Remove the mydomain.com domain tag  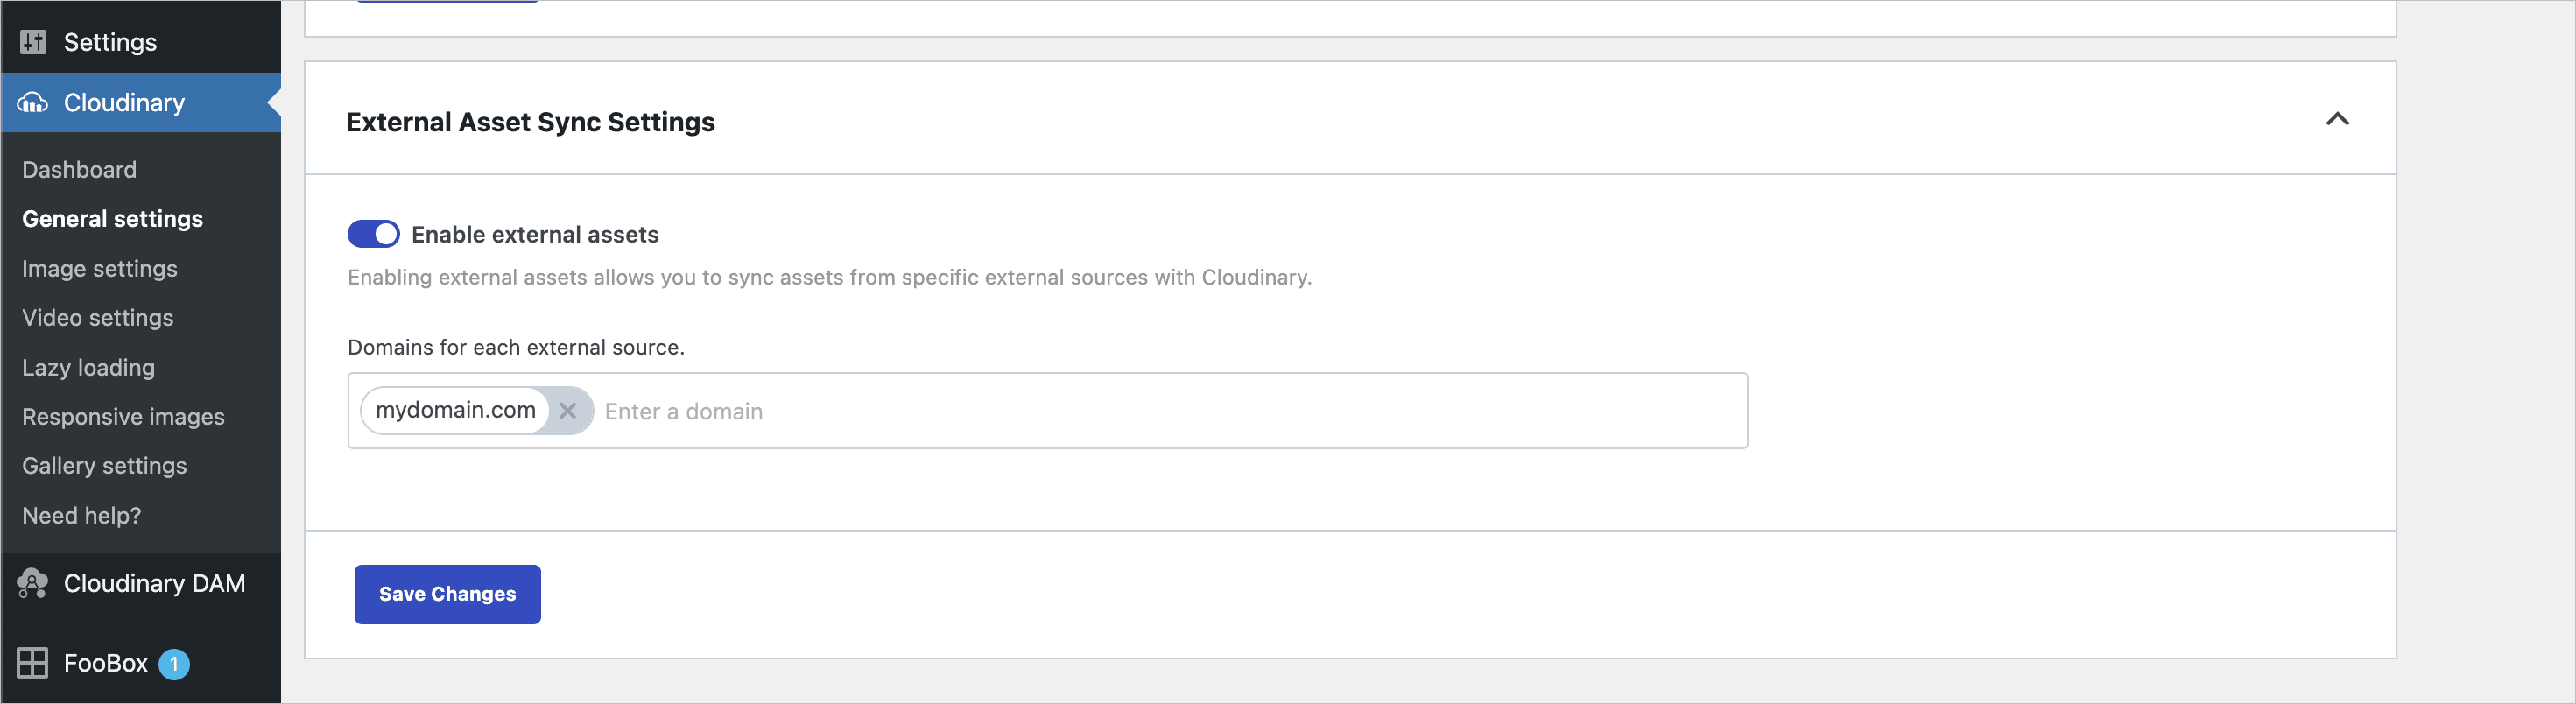click(568, 411)
